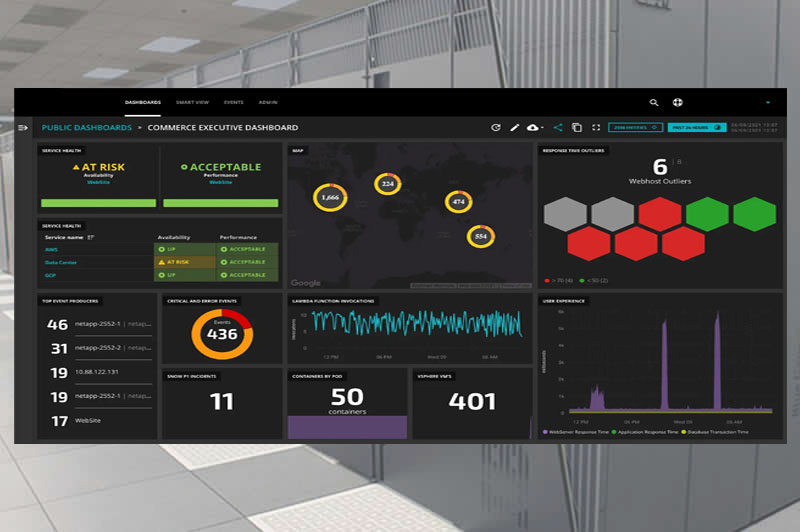Open the entities filter selector
This screenshot has height=532, width=800.
[635, 128]
